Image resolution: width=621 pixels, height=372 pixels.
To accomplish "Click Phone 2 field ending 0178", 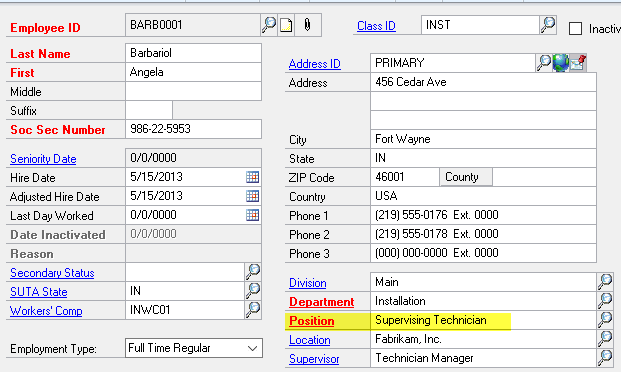I will click(484, 234).
